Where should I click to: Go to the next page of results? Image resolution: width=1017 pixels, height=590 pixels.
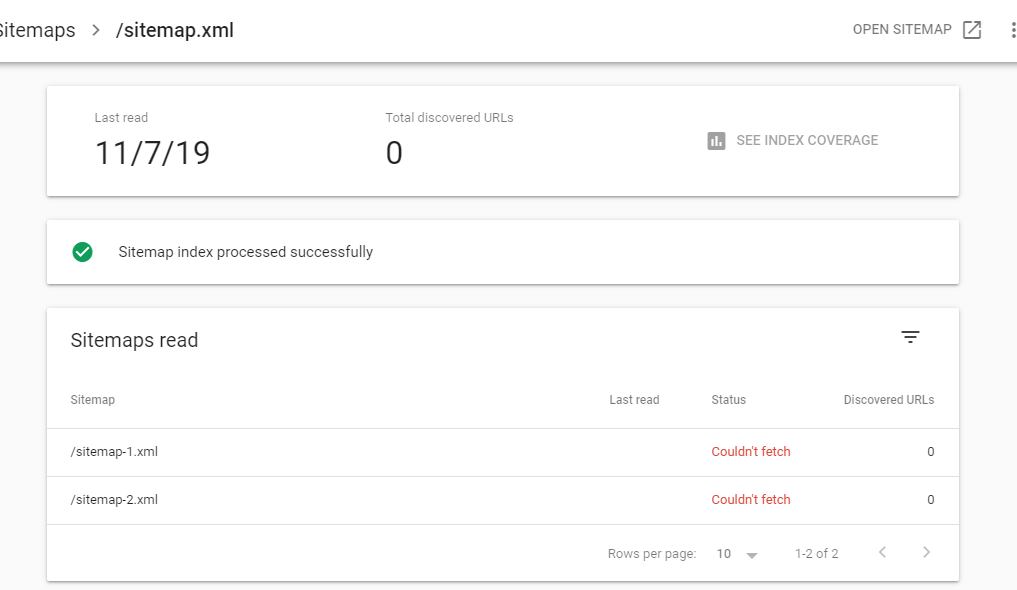[x=927, y=553]
